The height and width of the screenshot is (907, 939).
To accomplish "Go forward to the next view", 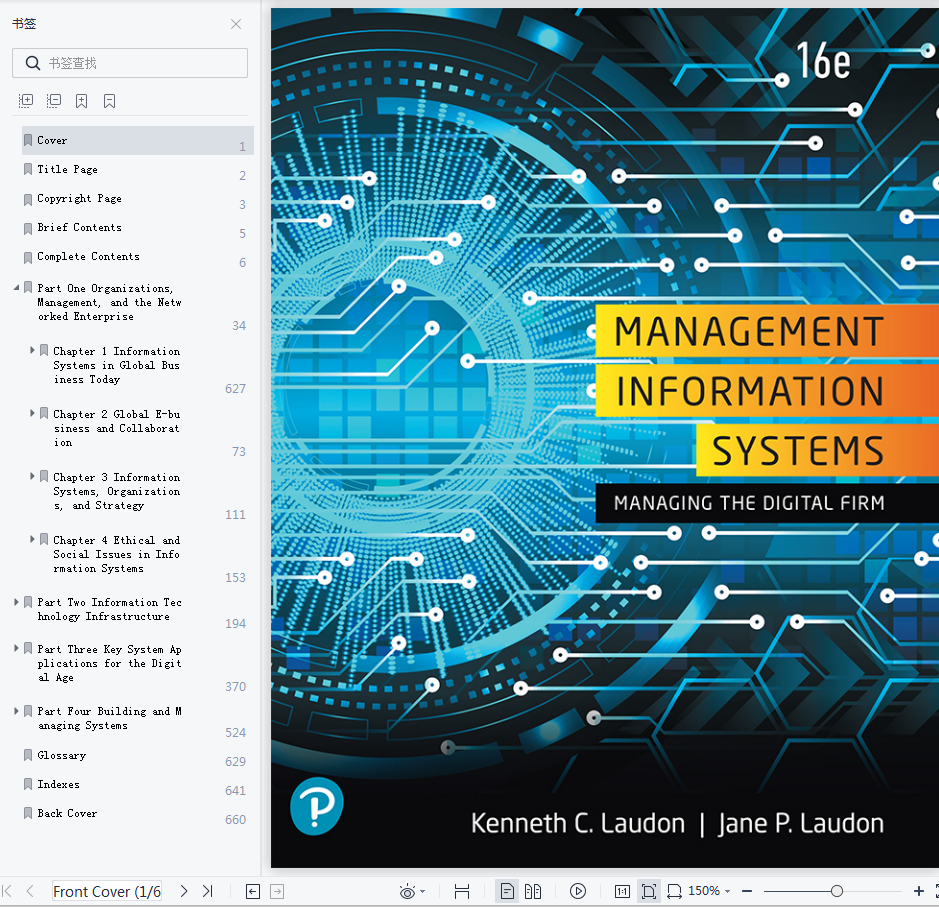I will (277, 892).
